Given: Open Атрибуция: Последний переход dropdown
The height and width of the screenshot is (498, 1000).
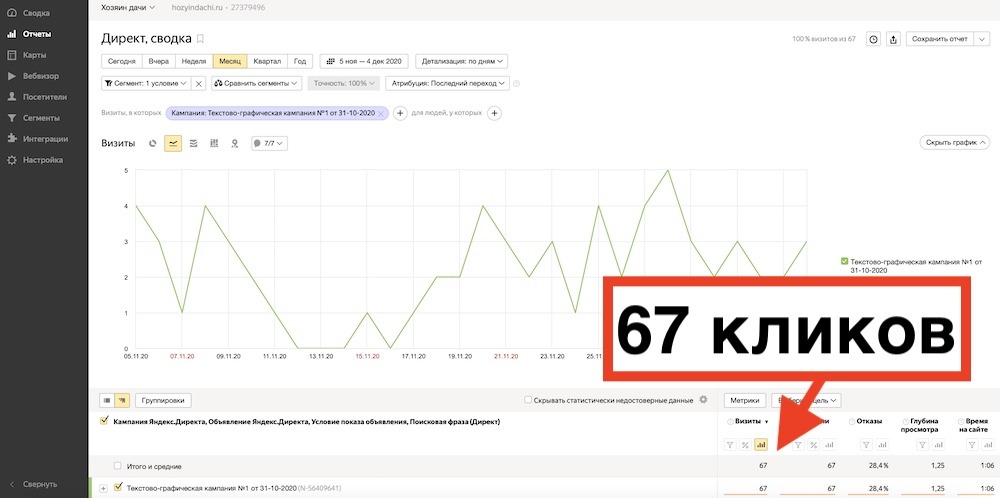Looking at the screenshot, I should click(447, 84).
